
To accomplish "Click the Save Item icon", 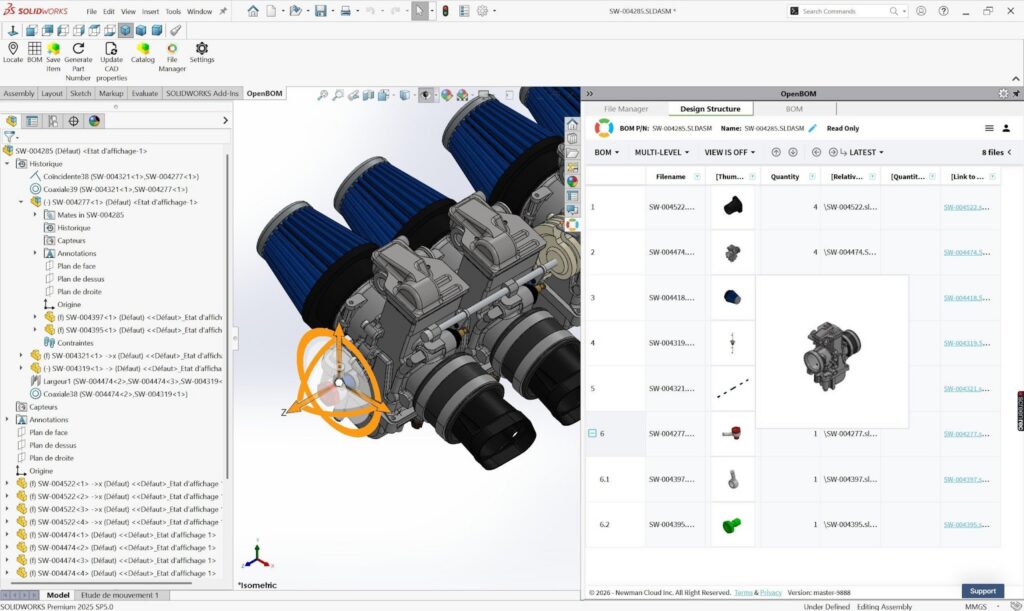I will click(x=54, y=48).
